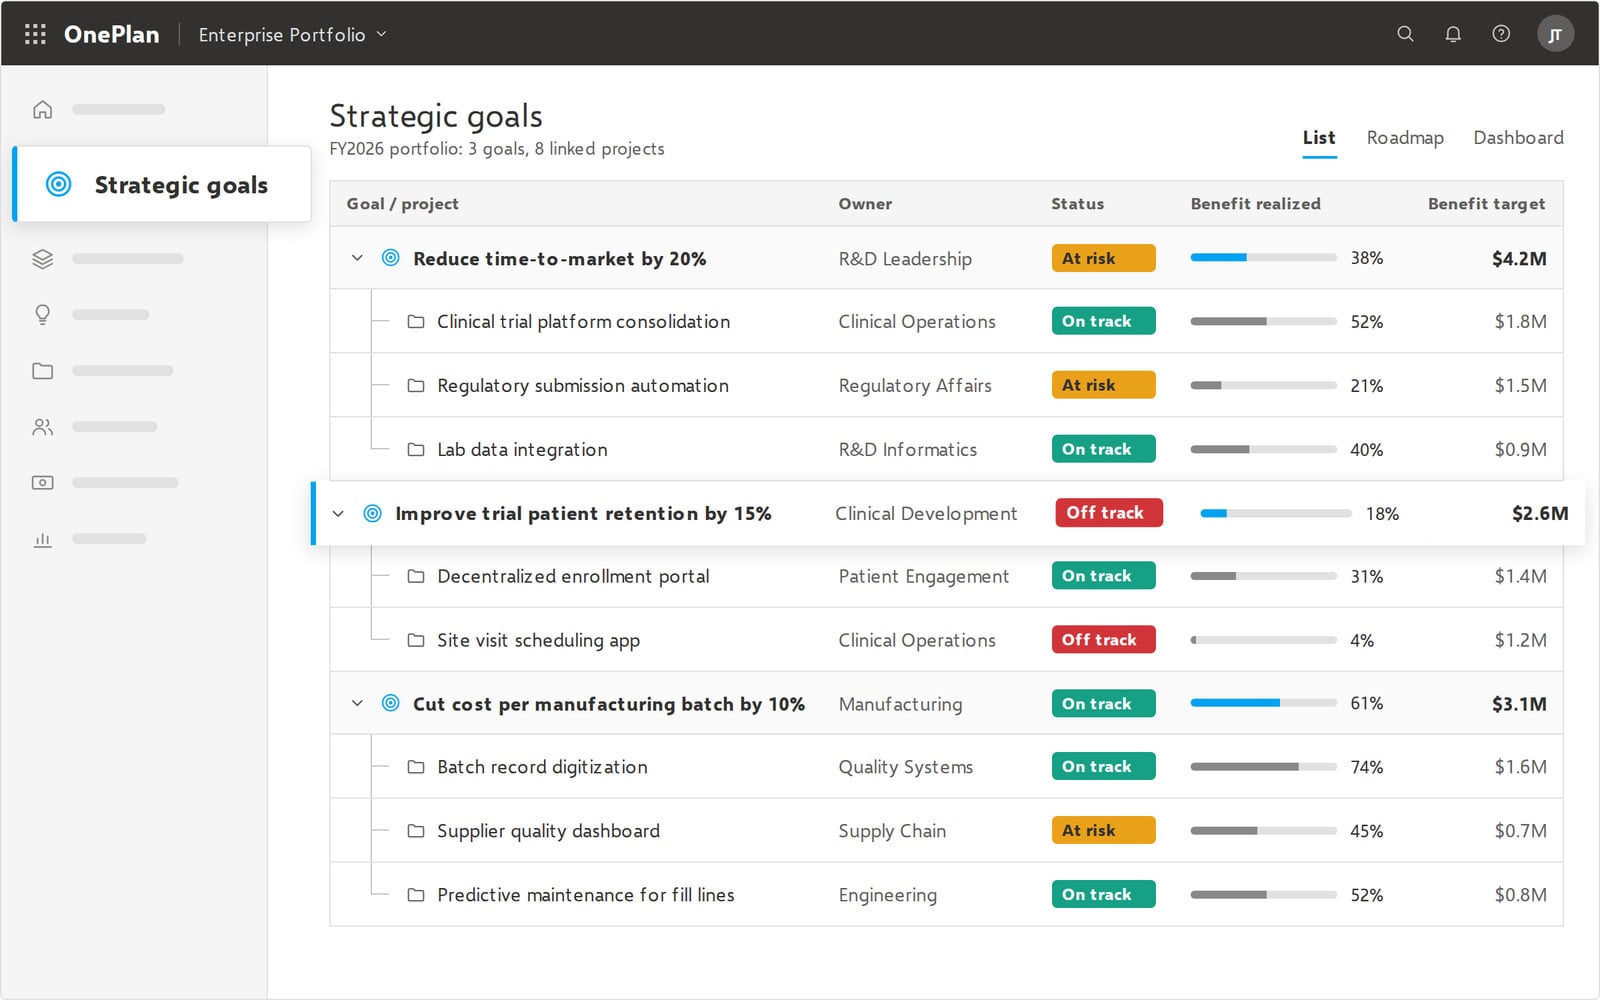Open the JT user avatar
1600x1000 pixels.
[x=1555, y=34]
